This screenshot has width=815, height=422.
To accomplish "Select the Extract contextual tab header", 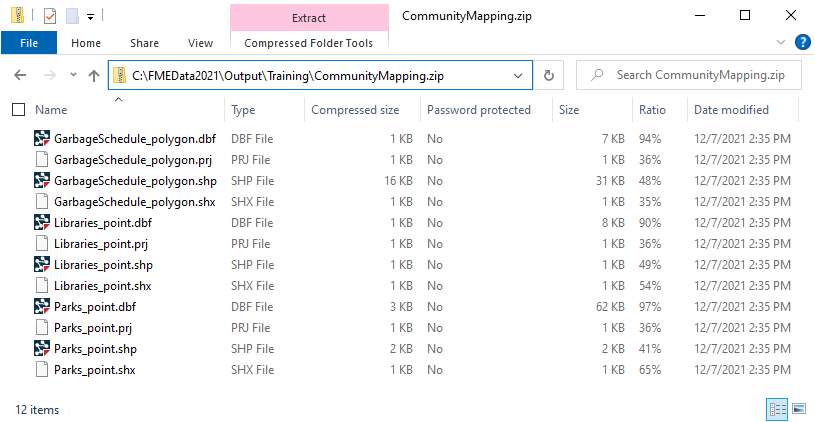I will 309,18.
